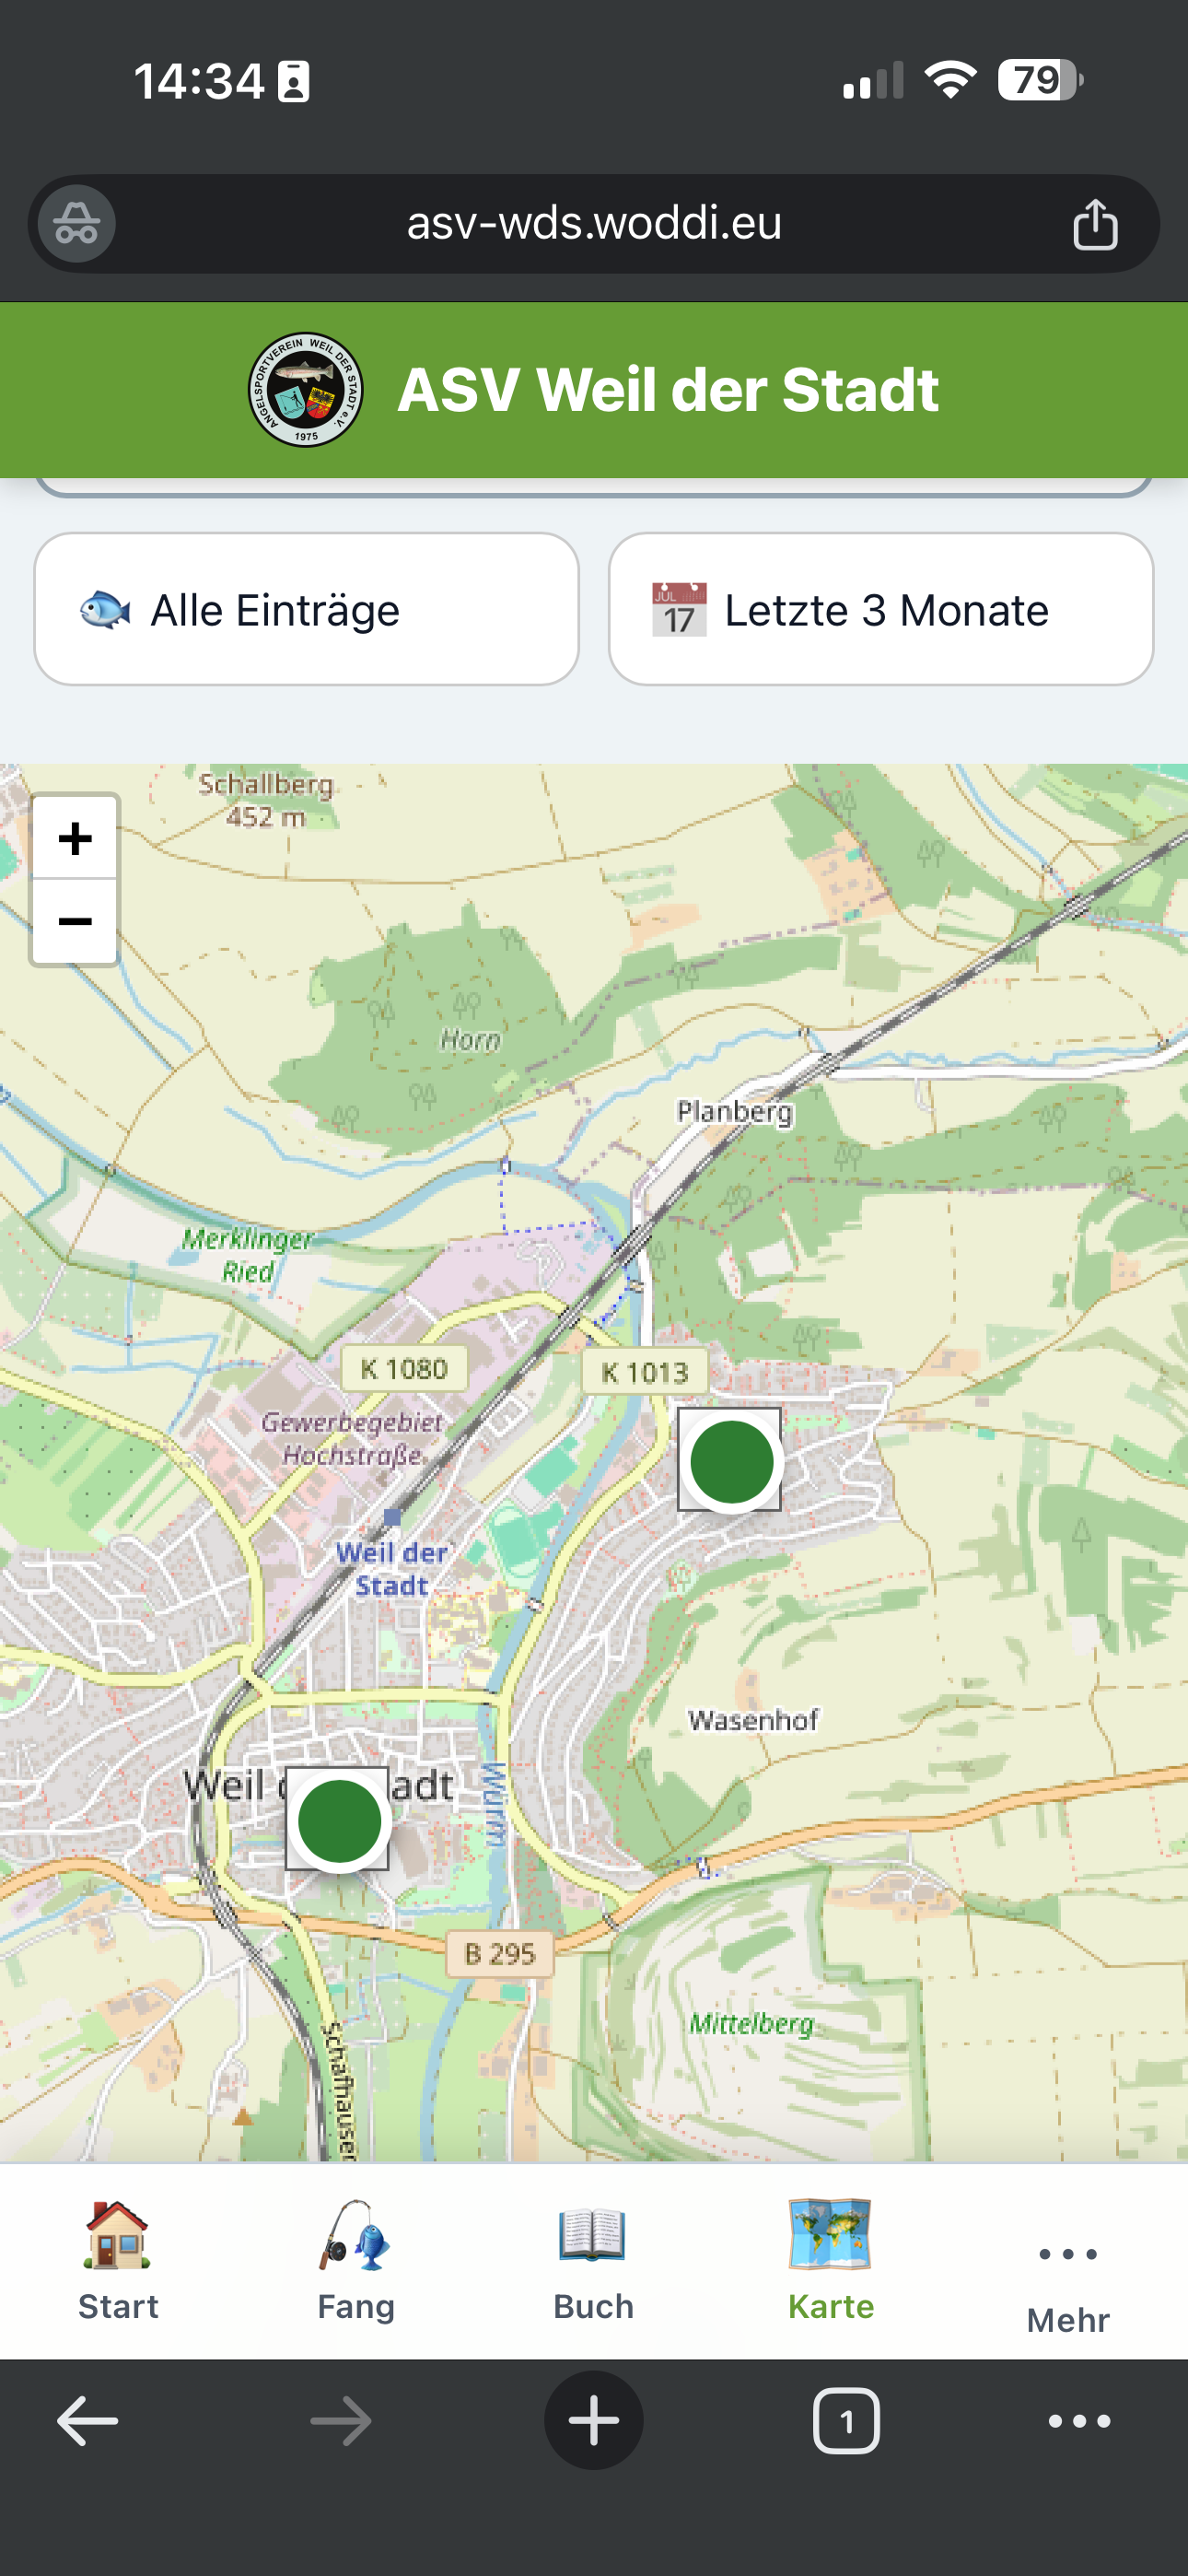This screenshot has height=2576, width=1188.
Task: Show open tabs switcher
Action: 846,2421
